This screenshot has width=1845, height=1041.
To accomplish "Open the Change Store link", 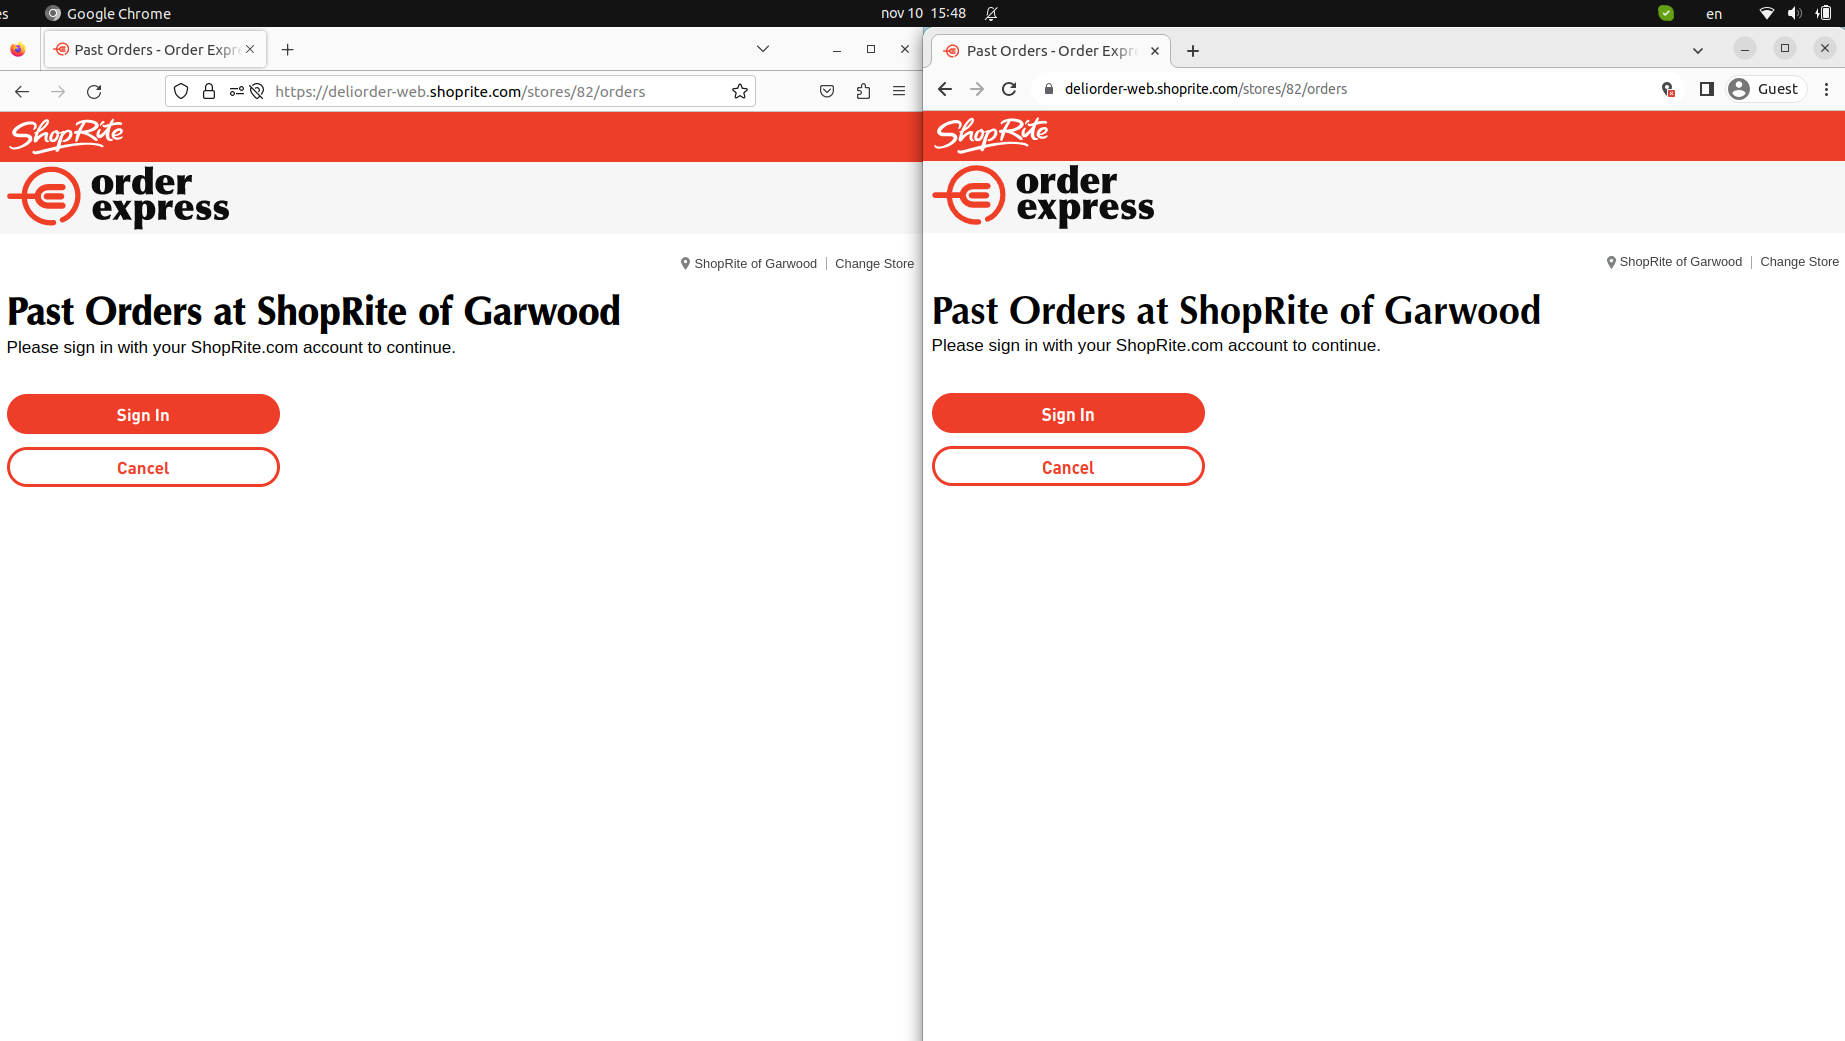I will point(875,263).
